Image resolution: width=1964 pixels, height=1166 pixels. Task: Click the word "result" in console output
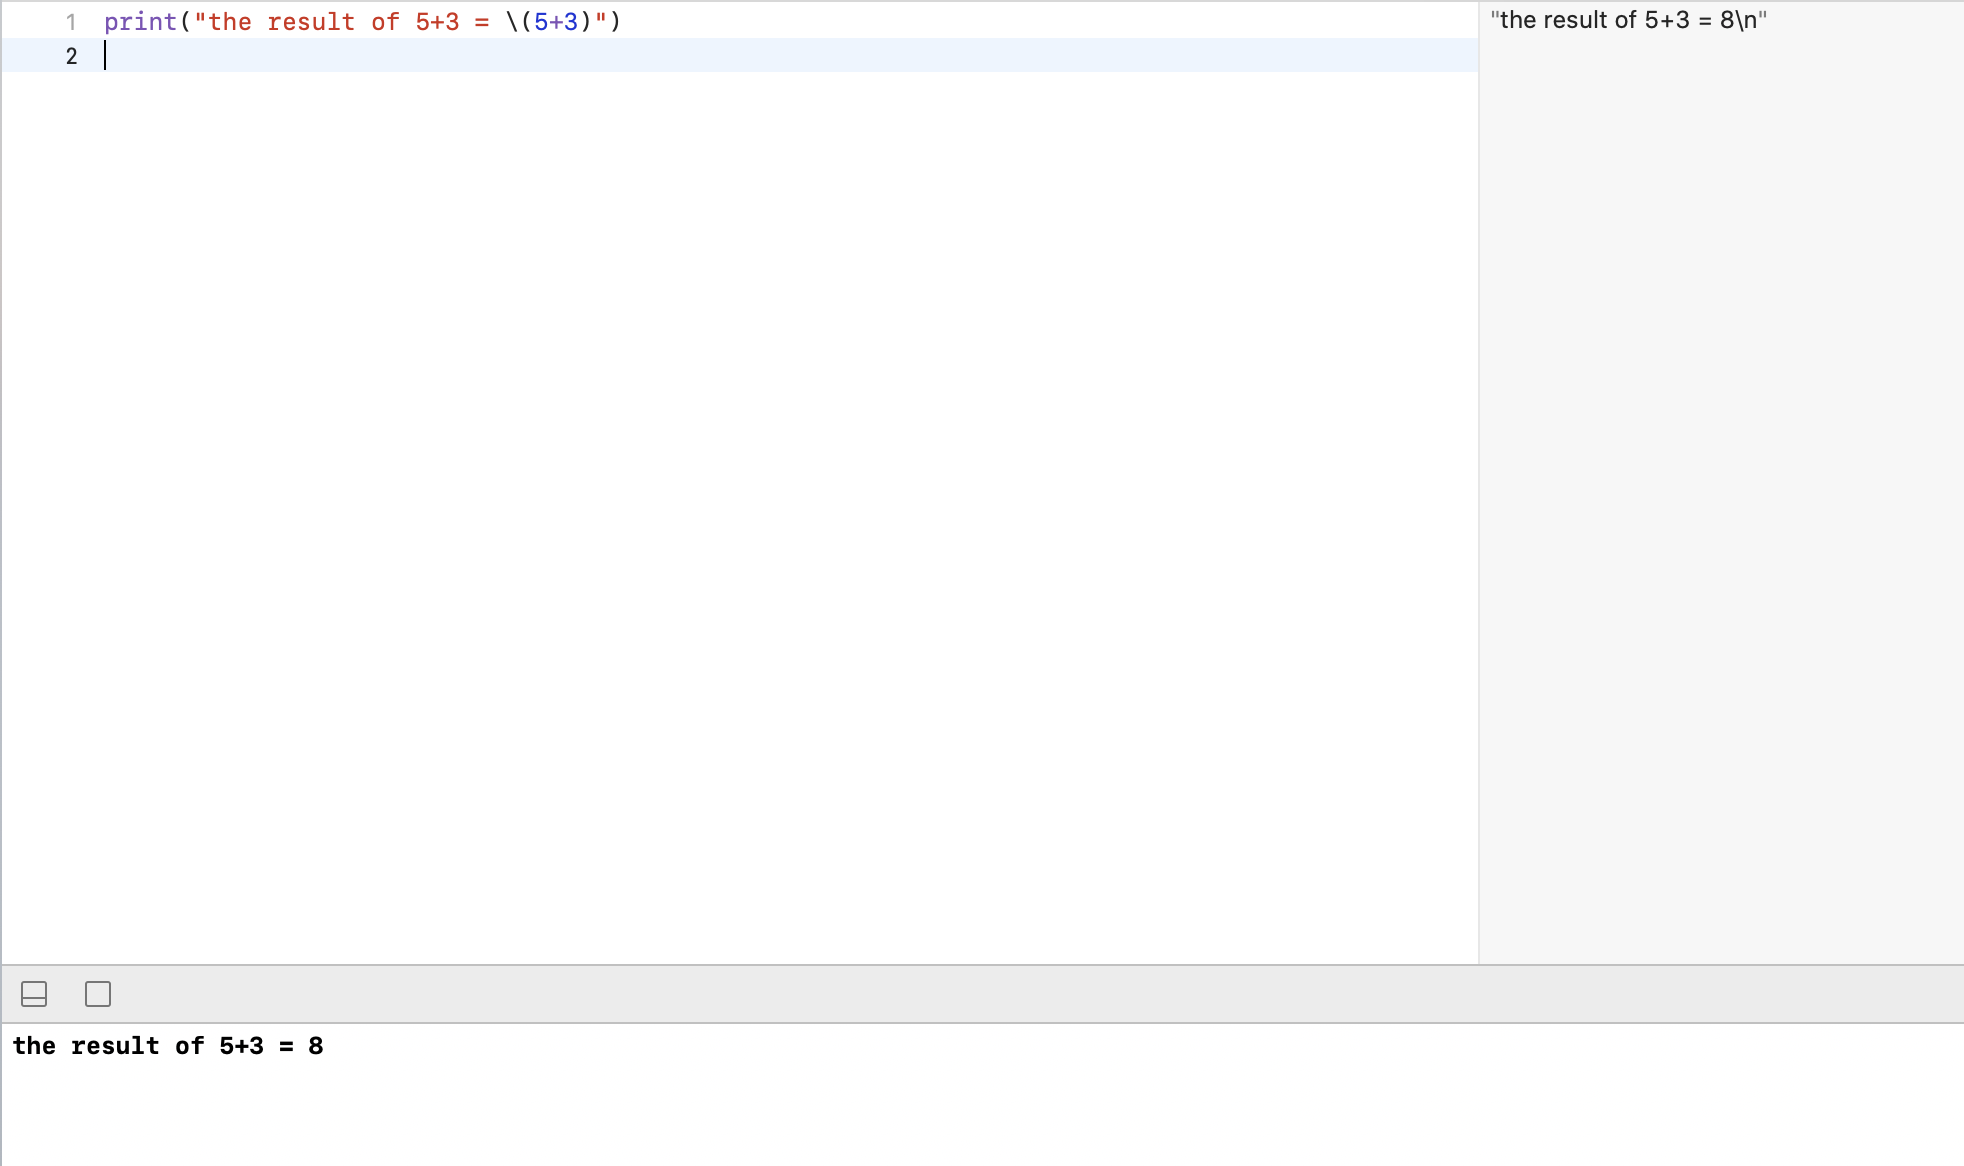pyautogui.click(x=115, y=1046)
